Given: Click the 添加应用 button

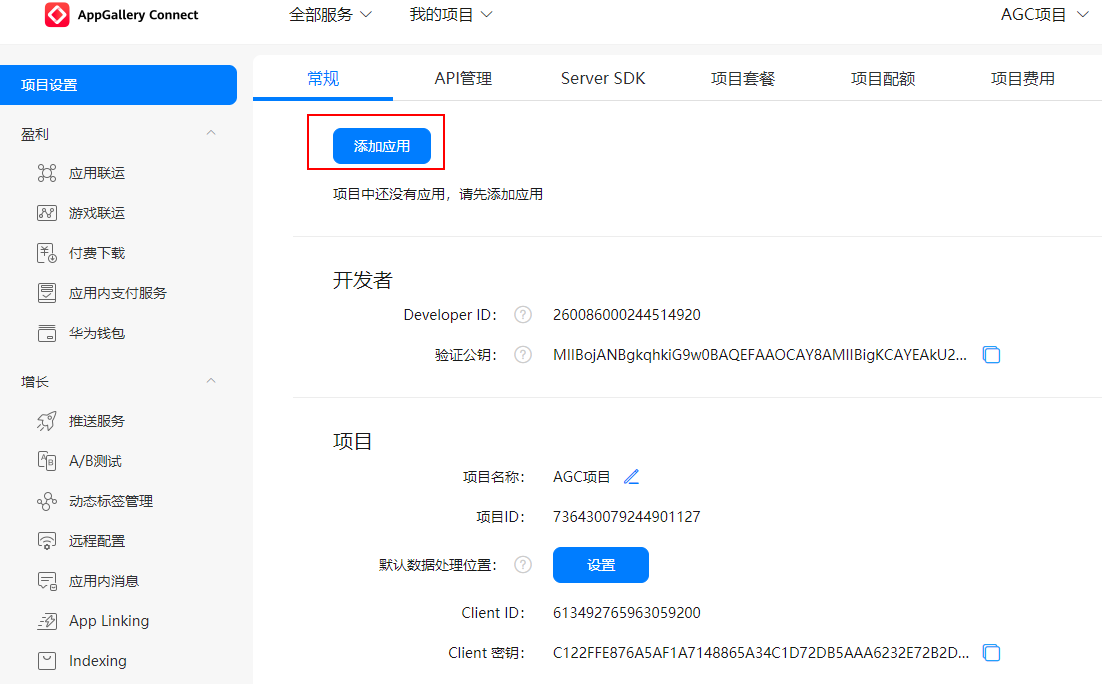Looking at the screenshot, I should tap(381, 146).
